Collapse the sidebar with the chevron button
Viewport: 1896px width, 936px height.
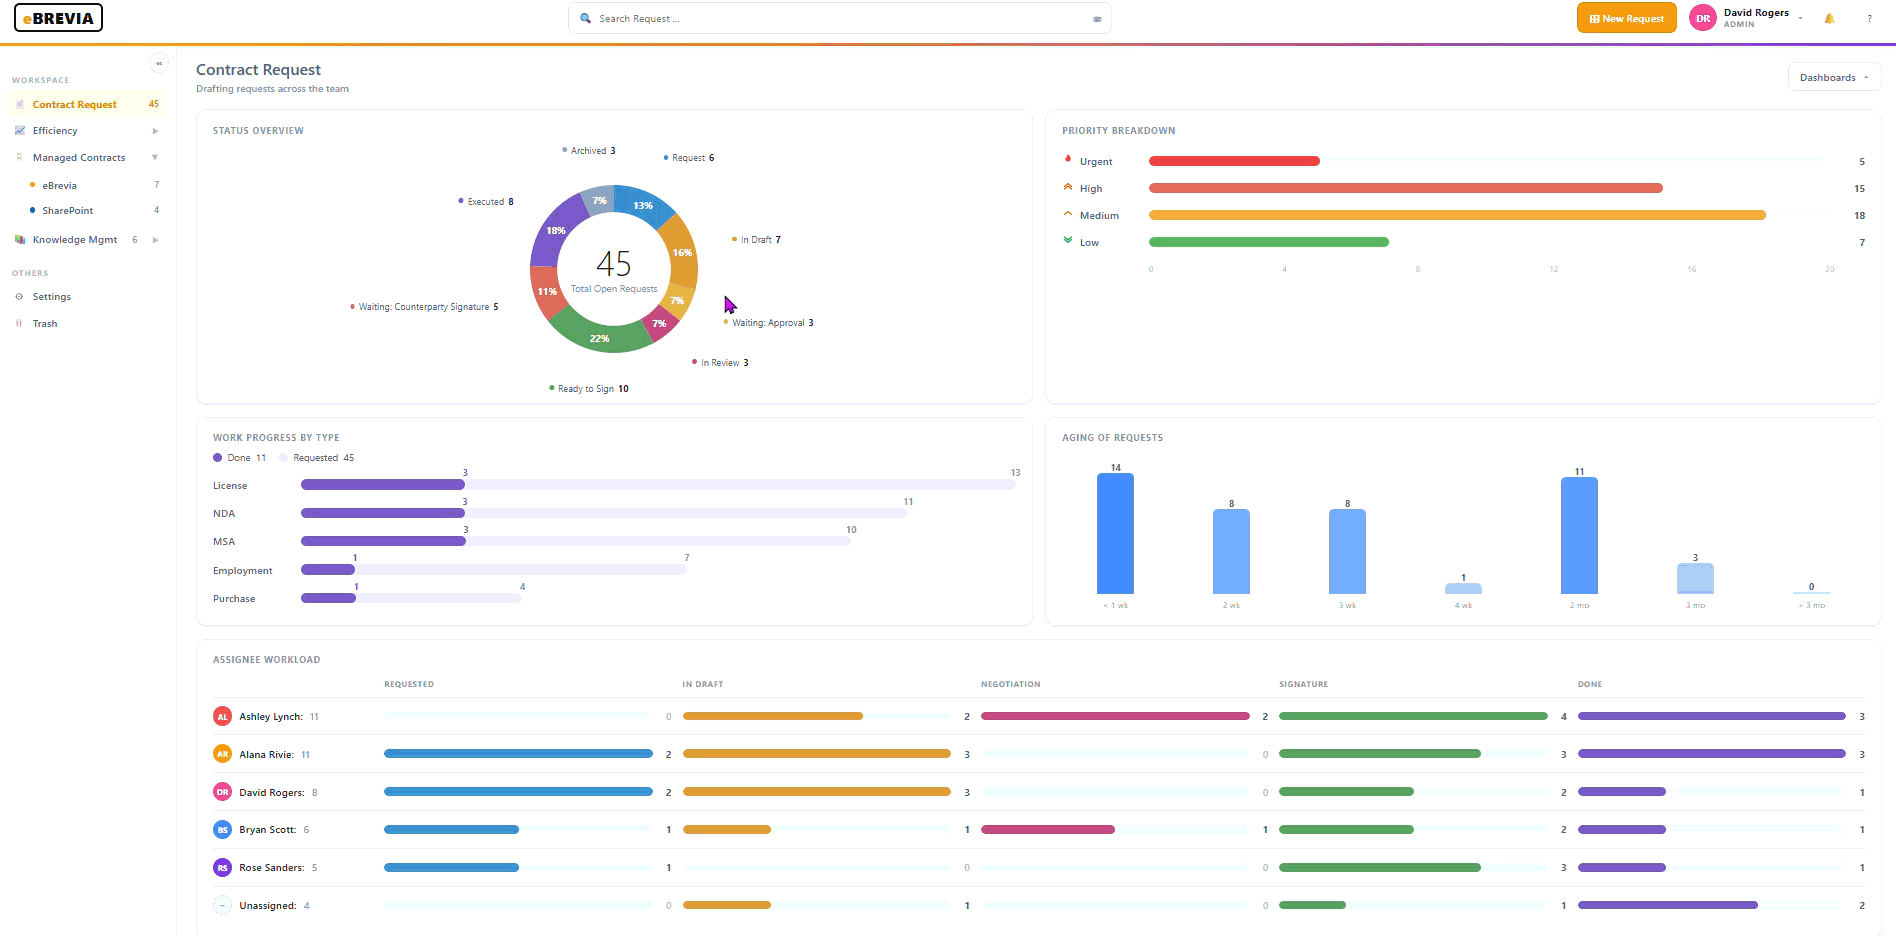tap(159, 63)
